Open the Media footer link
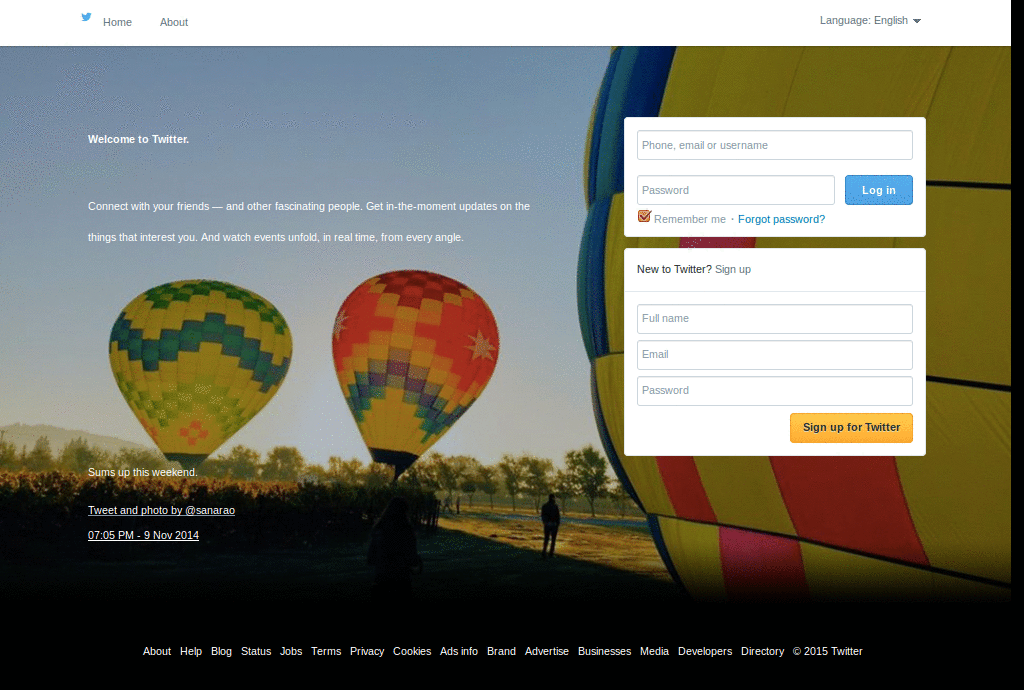1024x690 pixels. coord(654,651)
